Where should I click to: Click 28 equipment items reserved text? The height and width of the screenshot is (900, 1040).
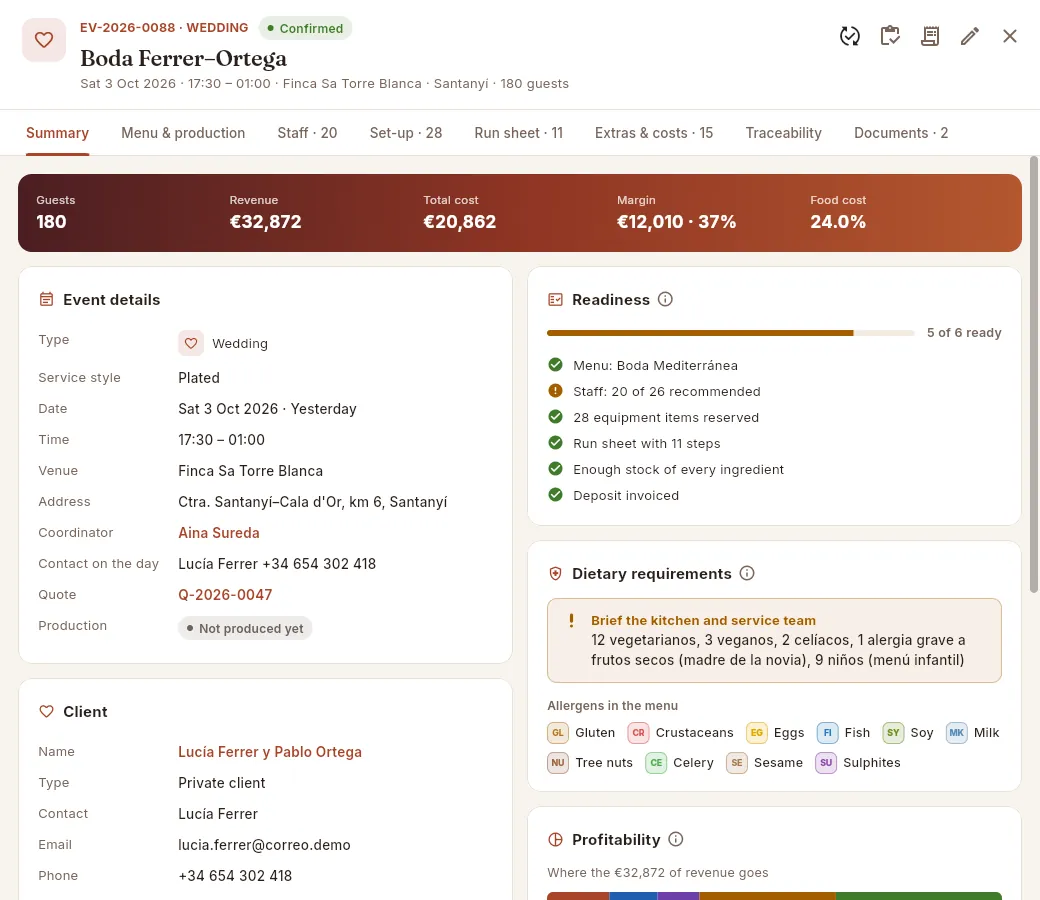pyautogui.click(x=666, y=417)
